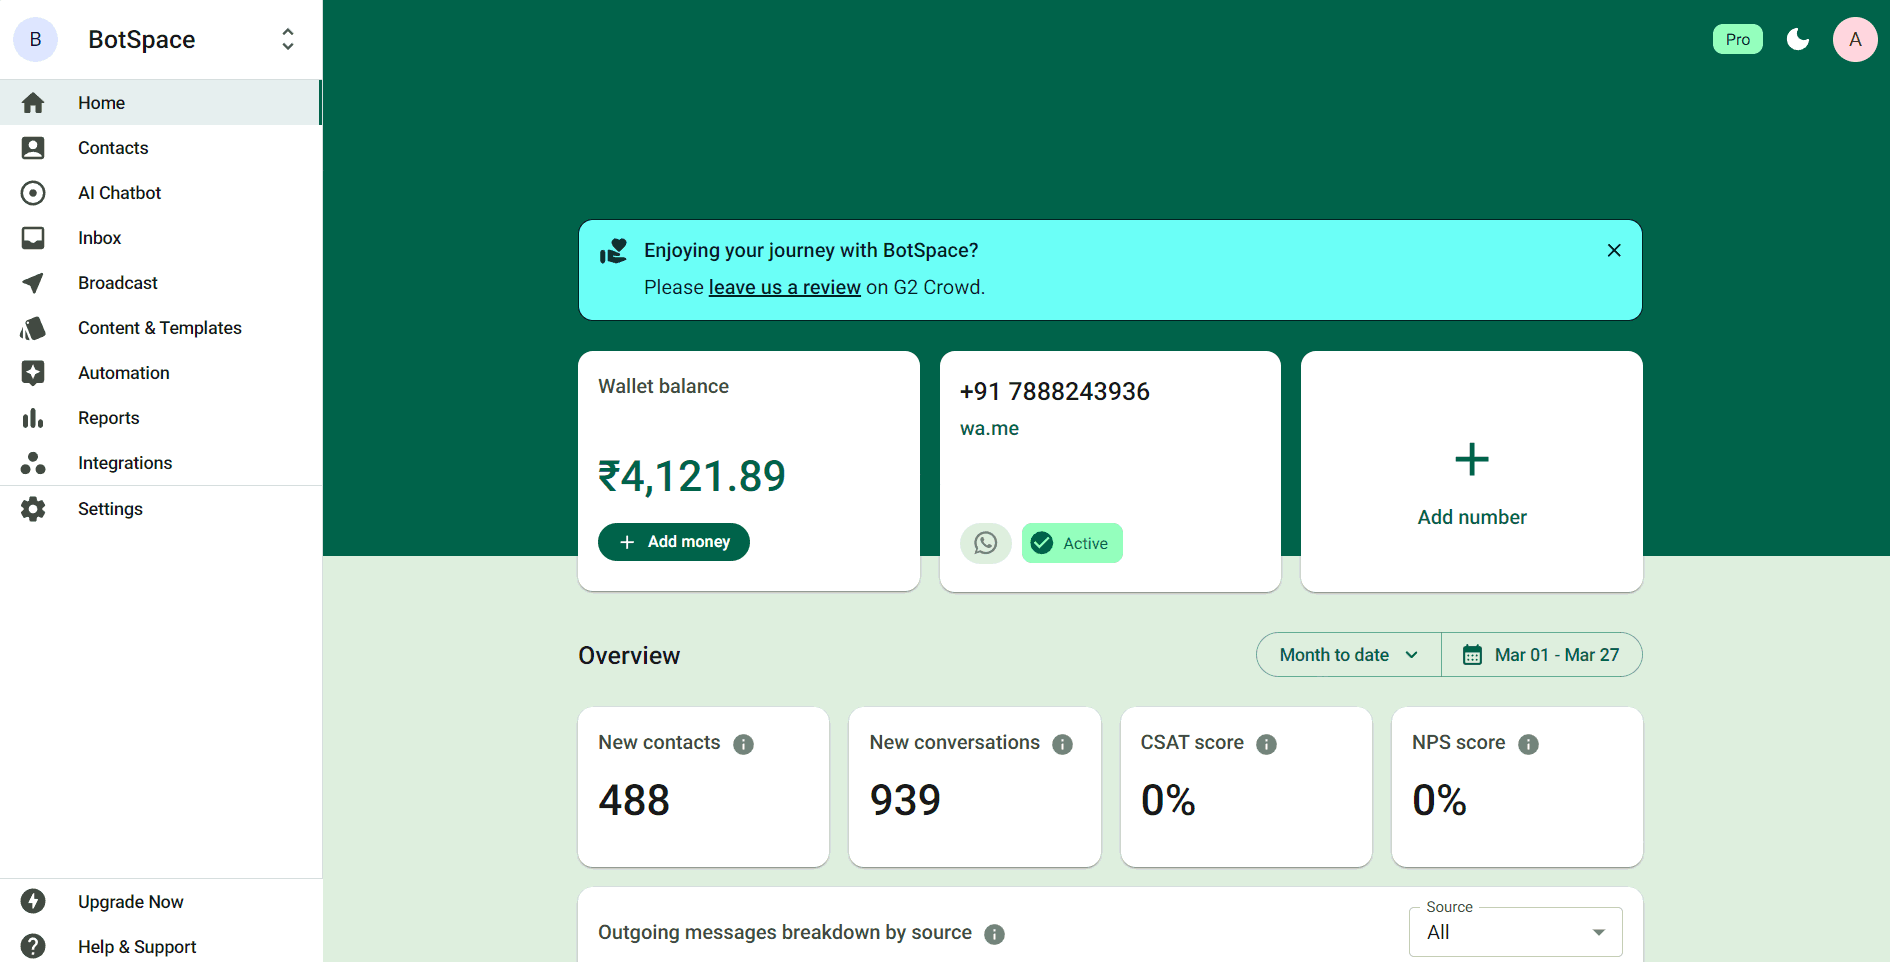The height and width of the screenshot is (962, 1890).
Task: Click the BotSpace workspace name
Action: (142, 40)
